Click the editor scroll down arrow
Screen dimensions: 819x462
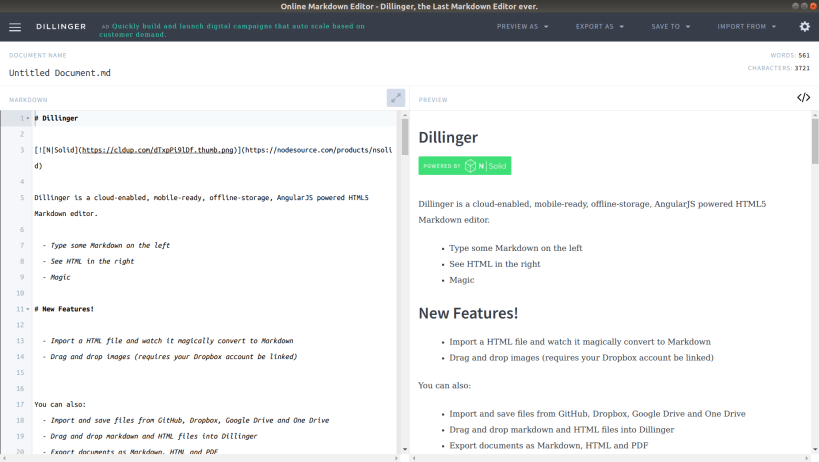pyautogui.click(x=405, y=449)
